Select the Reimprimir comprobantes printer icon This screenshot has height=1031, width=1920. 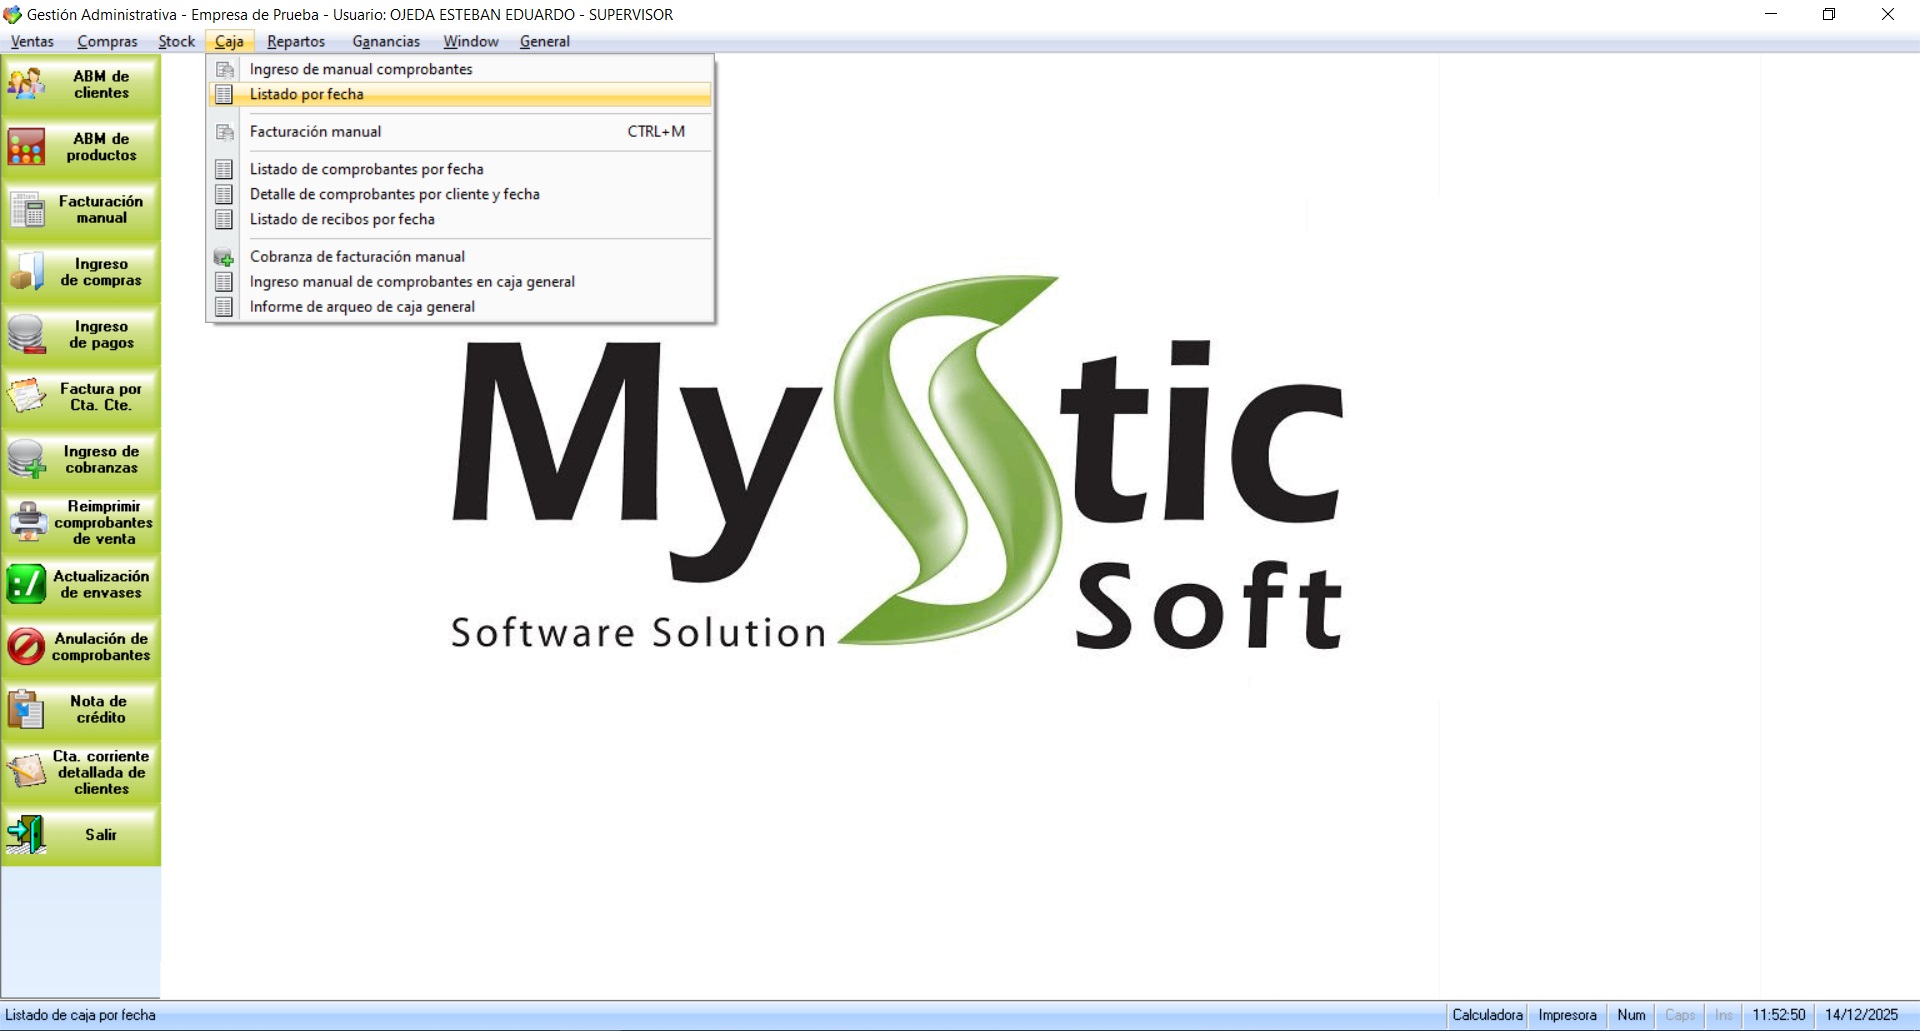click(27, 522)
